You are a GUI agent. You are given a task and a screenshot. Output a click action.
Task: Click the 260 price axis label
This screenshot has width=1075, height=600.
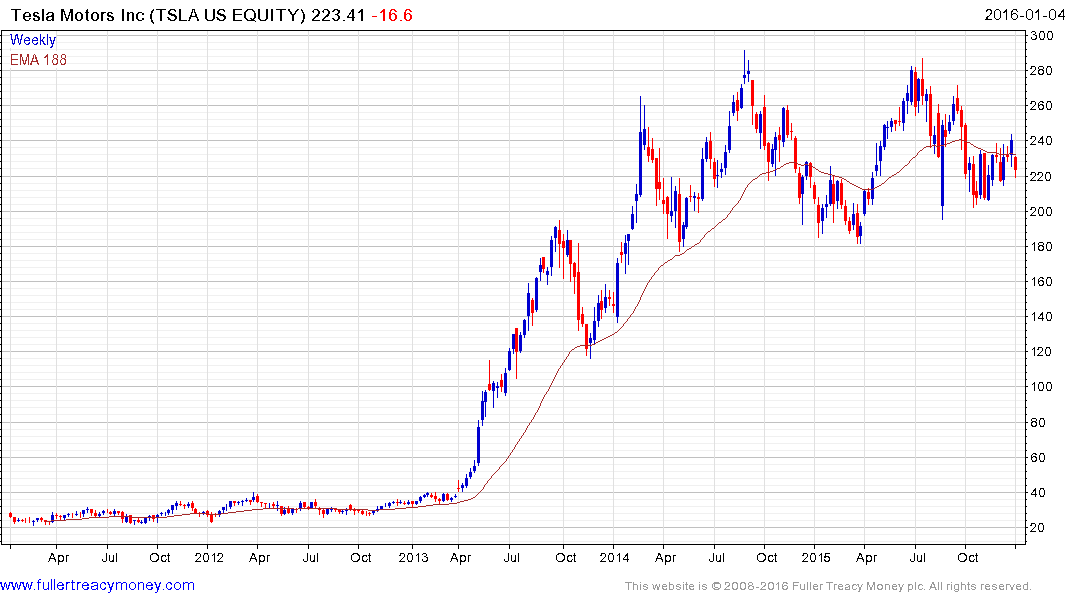point(1041,106)
